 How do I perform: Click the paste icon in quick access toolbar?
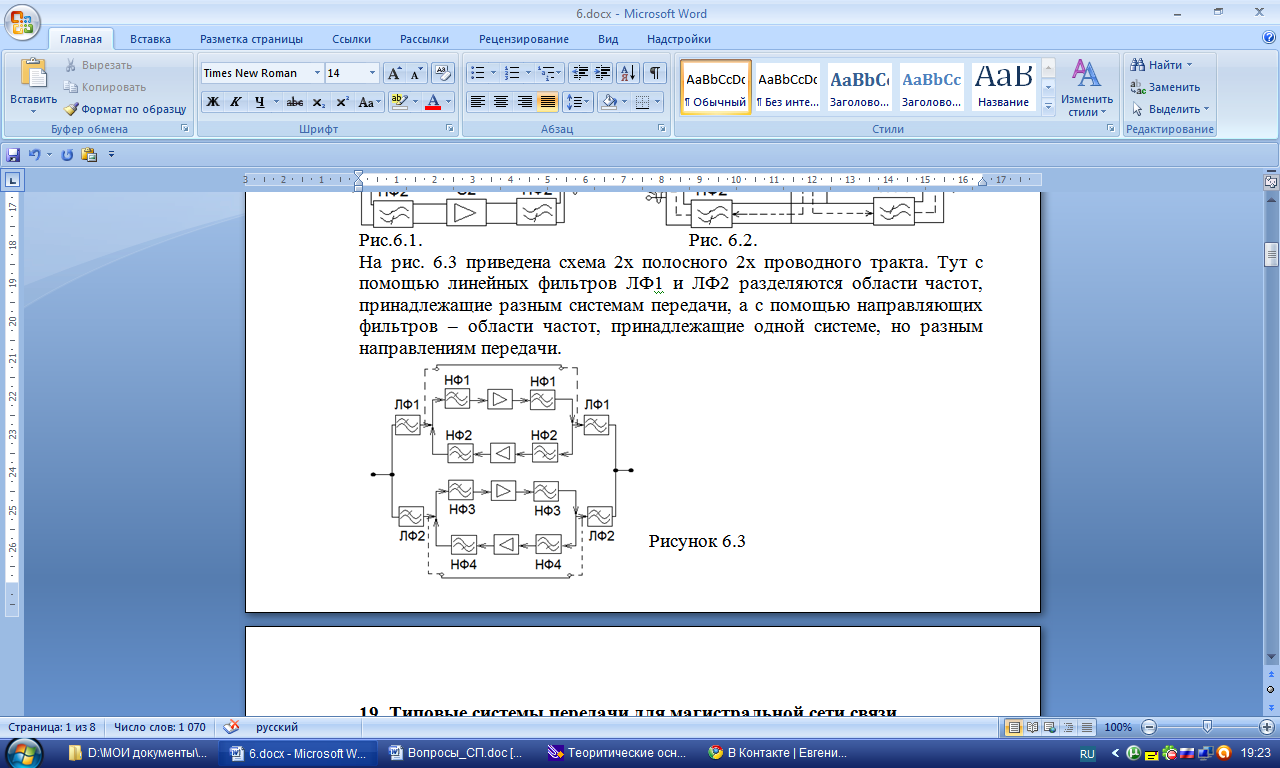[x=89, y=155]
